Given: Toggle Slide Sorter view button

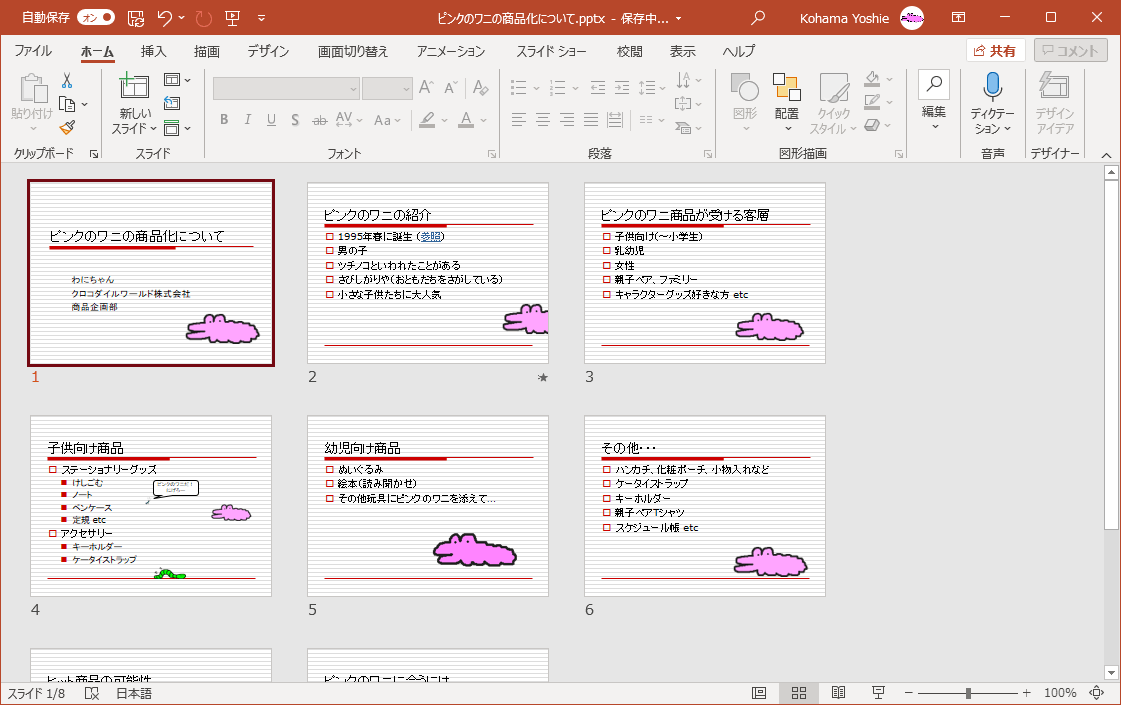Looking at the screenshot, I should coord(799,693).
